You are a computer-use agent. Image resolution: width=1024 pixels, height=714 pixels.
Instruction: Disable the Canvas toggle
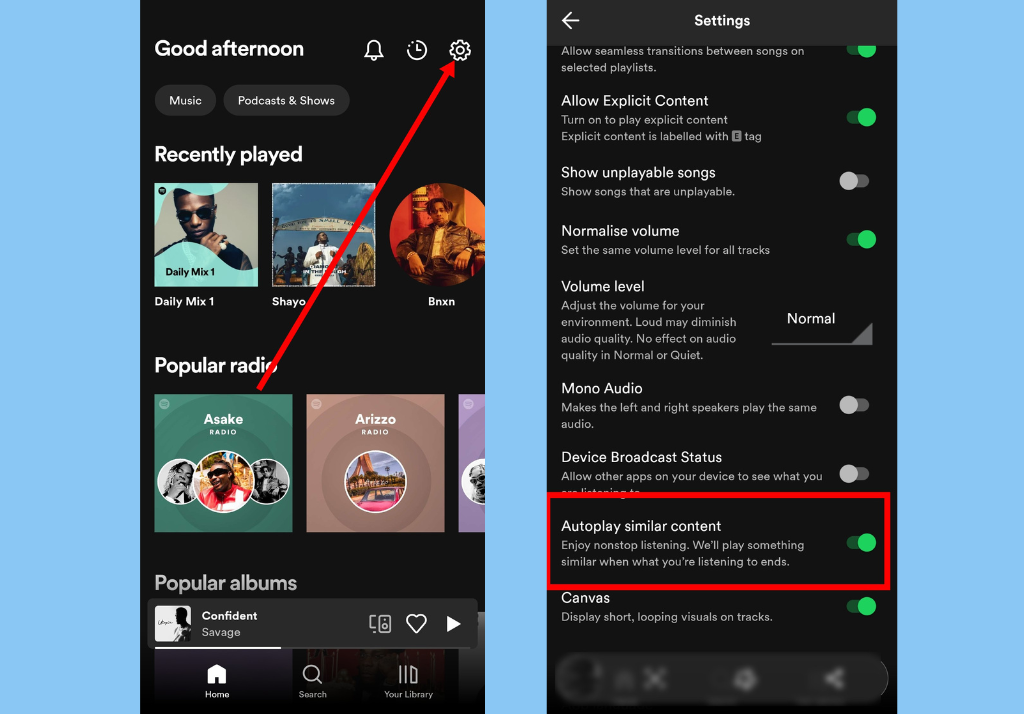coord(861,606)
